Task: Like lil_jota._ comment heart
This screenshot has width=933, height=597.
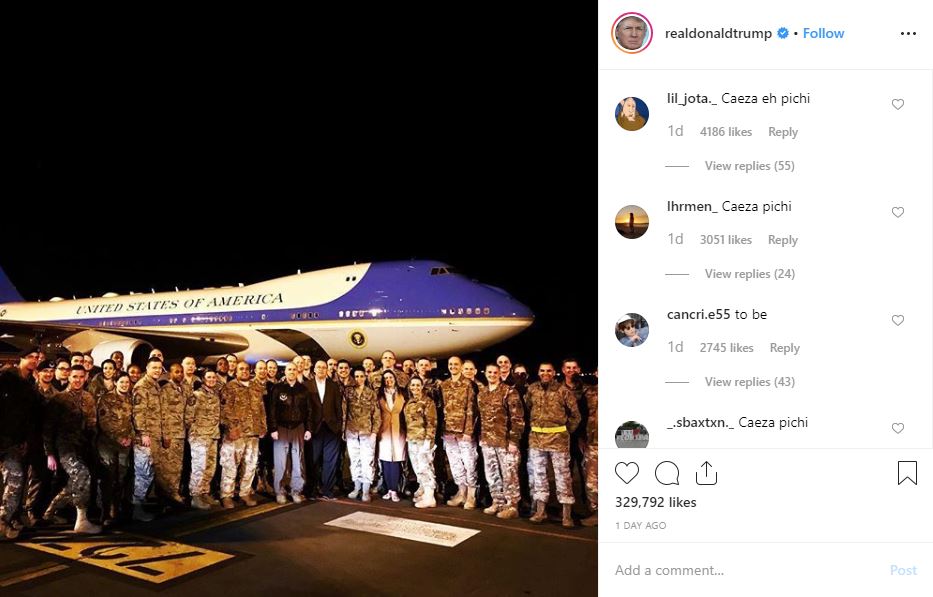Action: pos(898,105)
